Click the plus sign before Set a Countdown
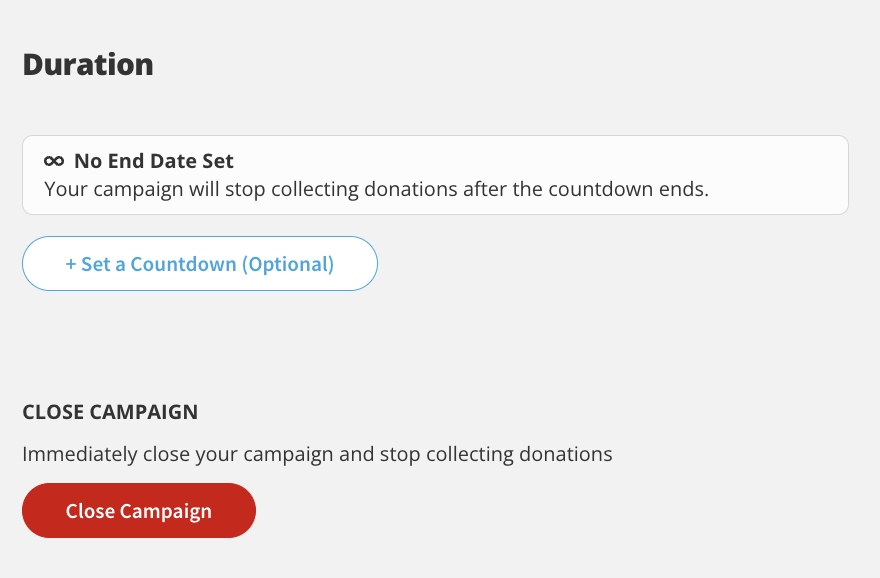Image resolution: width=880 pixels, height=578 pixels. 71,265
